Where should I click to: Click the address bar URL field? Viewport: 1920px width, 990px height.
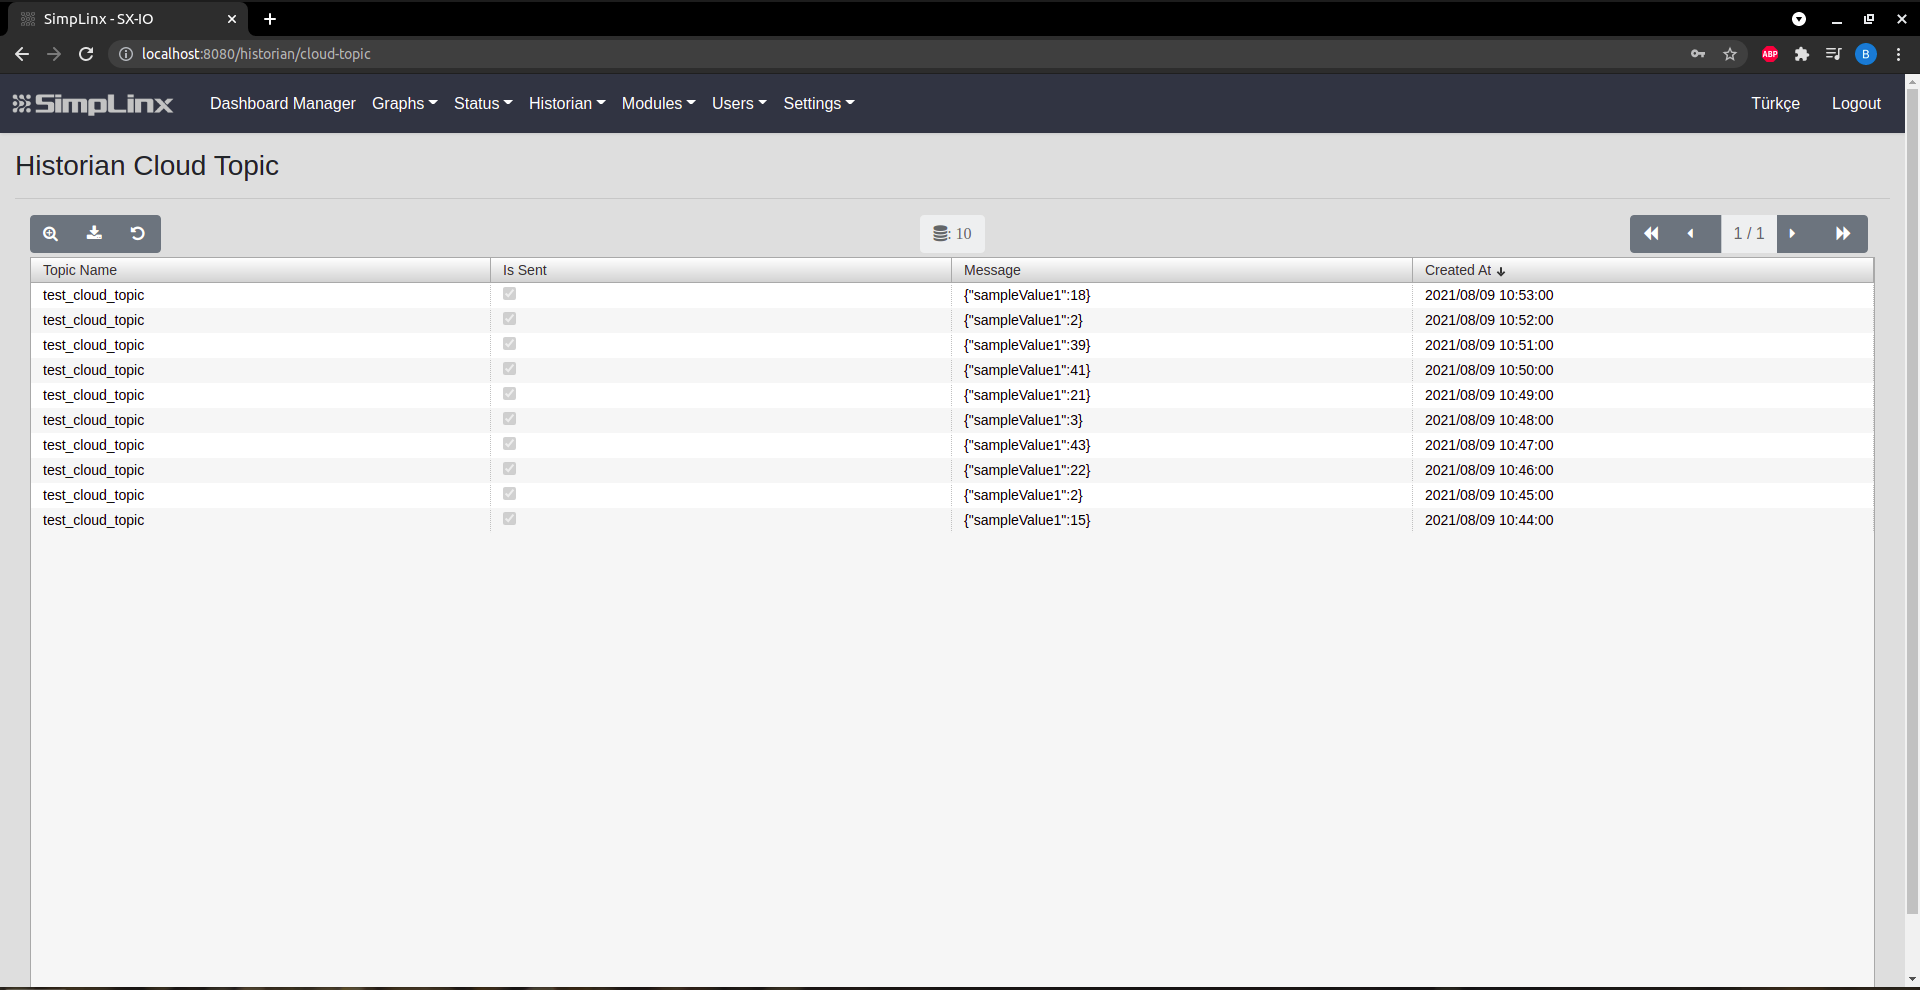point(900,54)
